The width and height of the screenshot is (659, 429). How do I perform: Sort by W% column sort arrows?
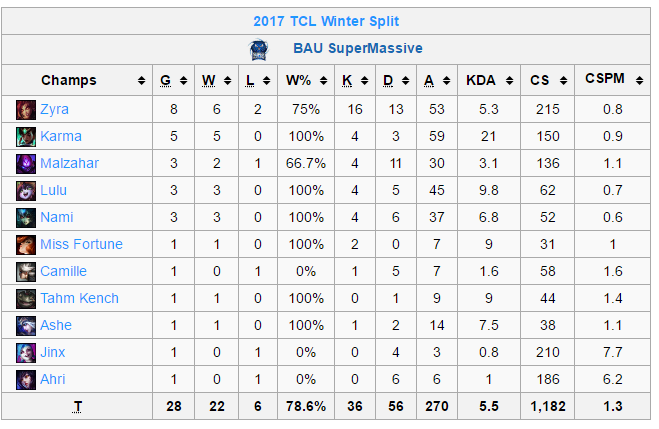(323, 81)
